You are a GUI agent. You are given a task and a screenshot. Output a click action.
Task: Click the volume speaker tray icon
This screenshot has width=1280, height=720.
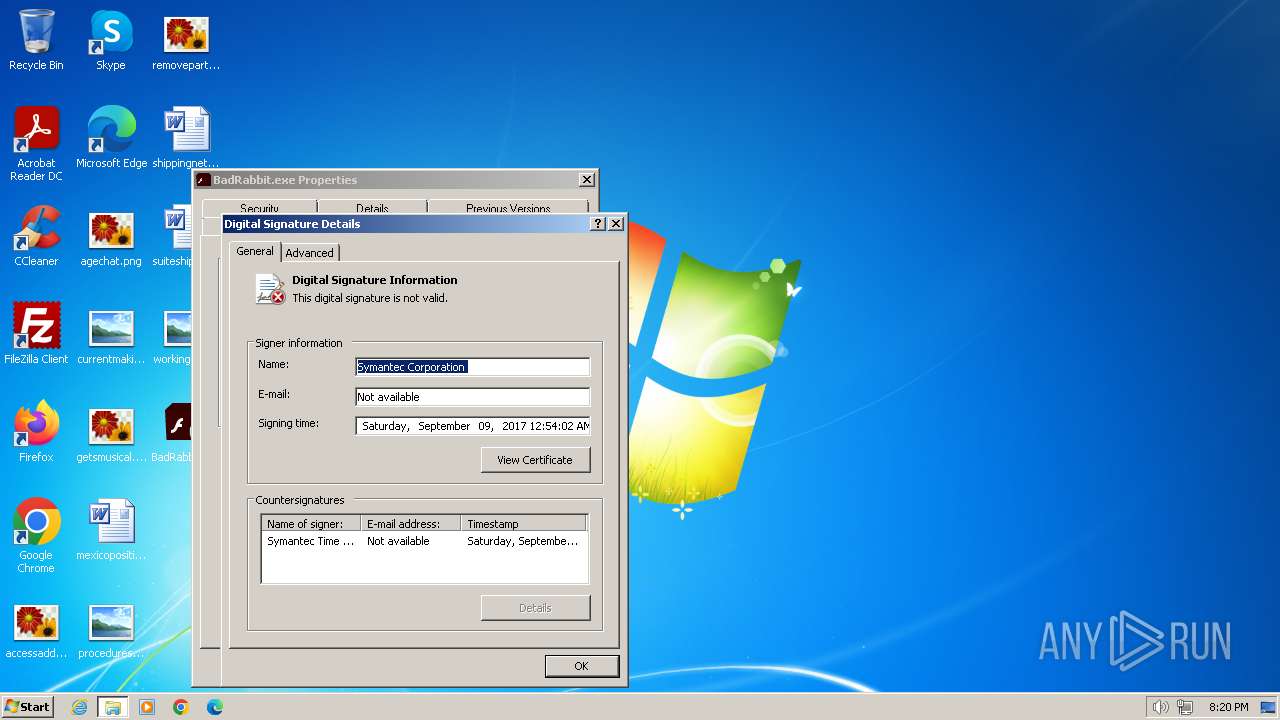pos(1160,707)
